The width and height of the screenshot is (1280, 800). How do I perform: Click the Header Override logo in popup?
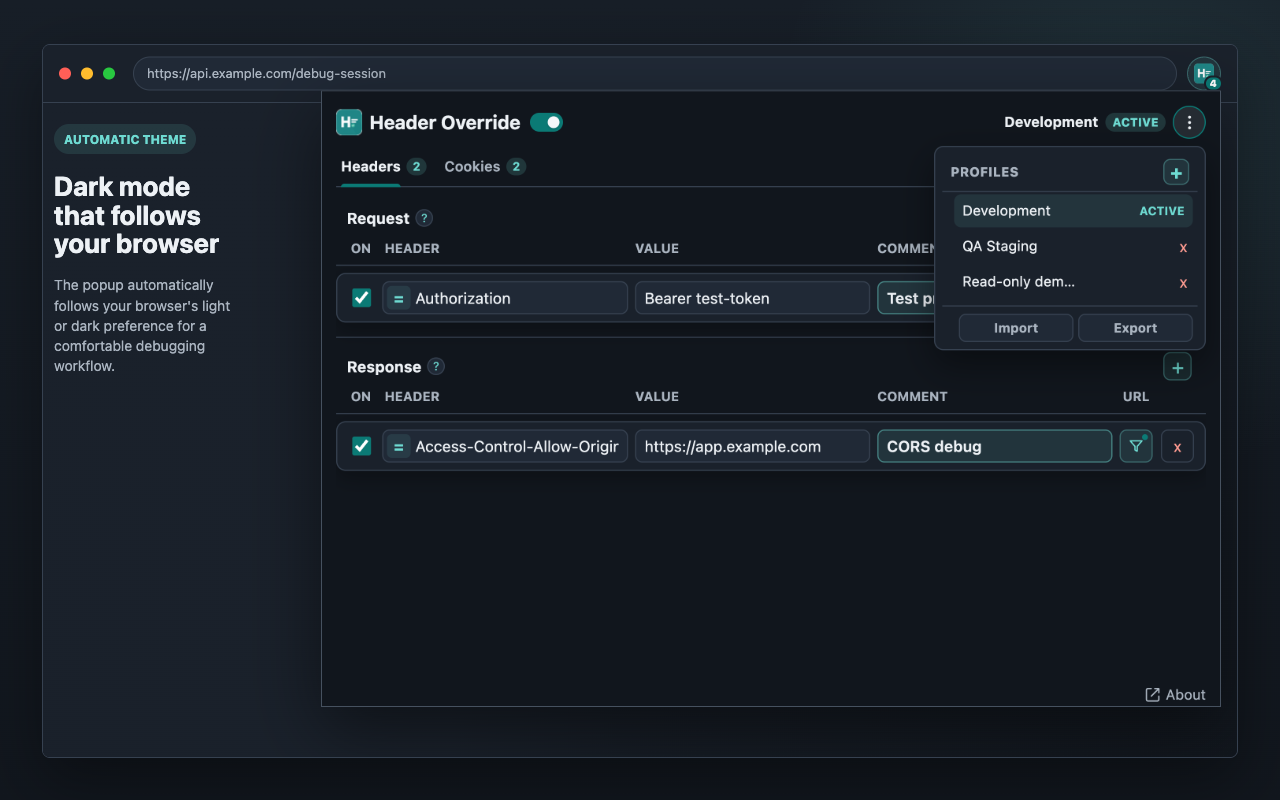click(349, 122)
